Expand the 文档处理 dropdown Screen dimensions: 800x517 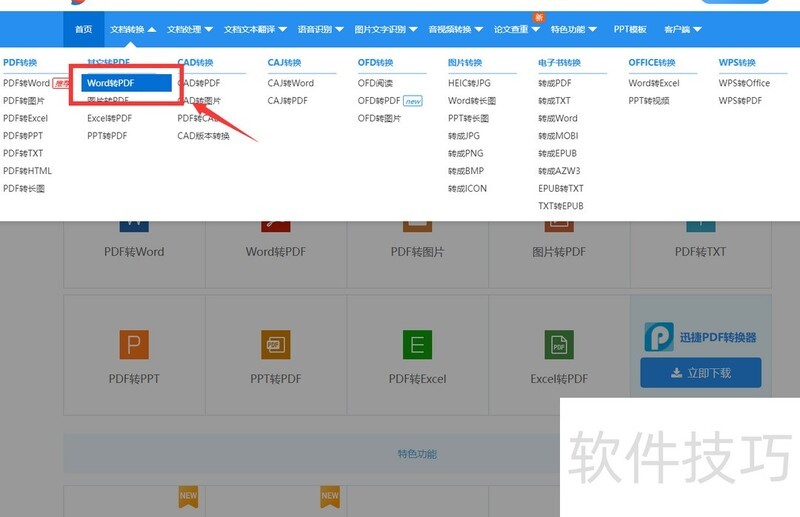coord(190,30)
